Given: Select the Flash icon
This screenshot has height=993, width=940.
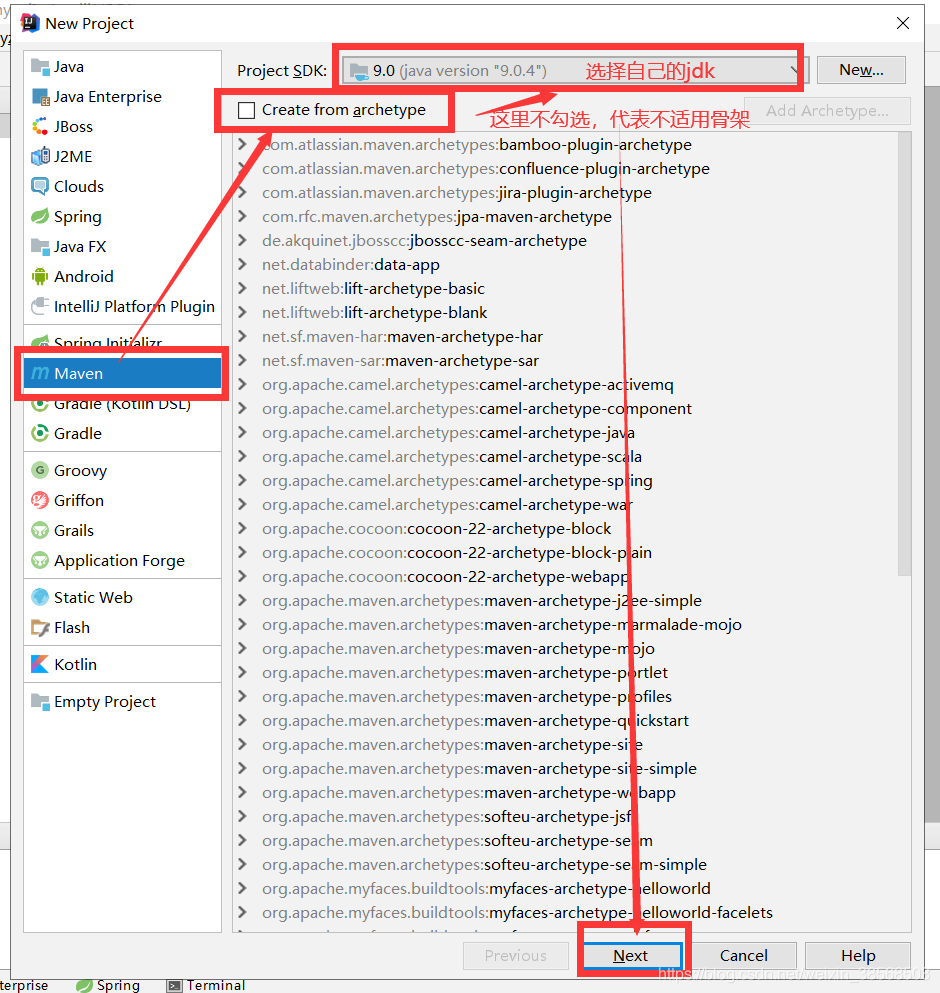Looking at the screenshot, I should coord(40,628).
